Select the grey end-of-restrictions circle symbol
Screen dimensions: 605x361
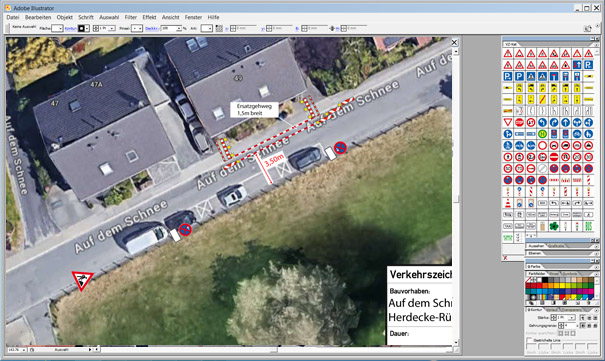point(542,168)
